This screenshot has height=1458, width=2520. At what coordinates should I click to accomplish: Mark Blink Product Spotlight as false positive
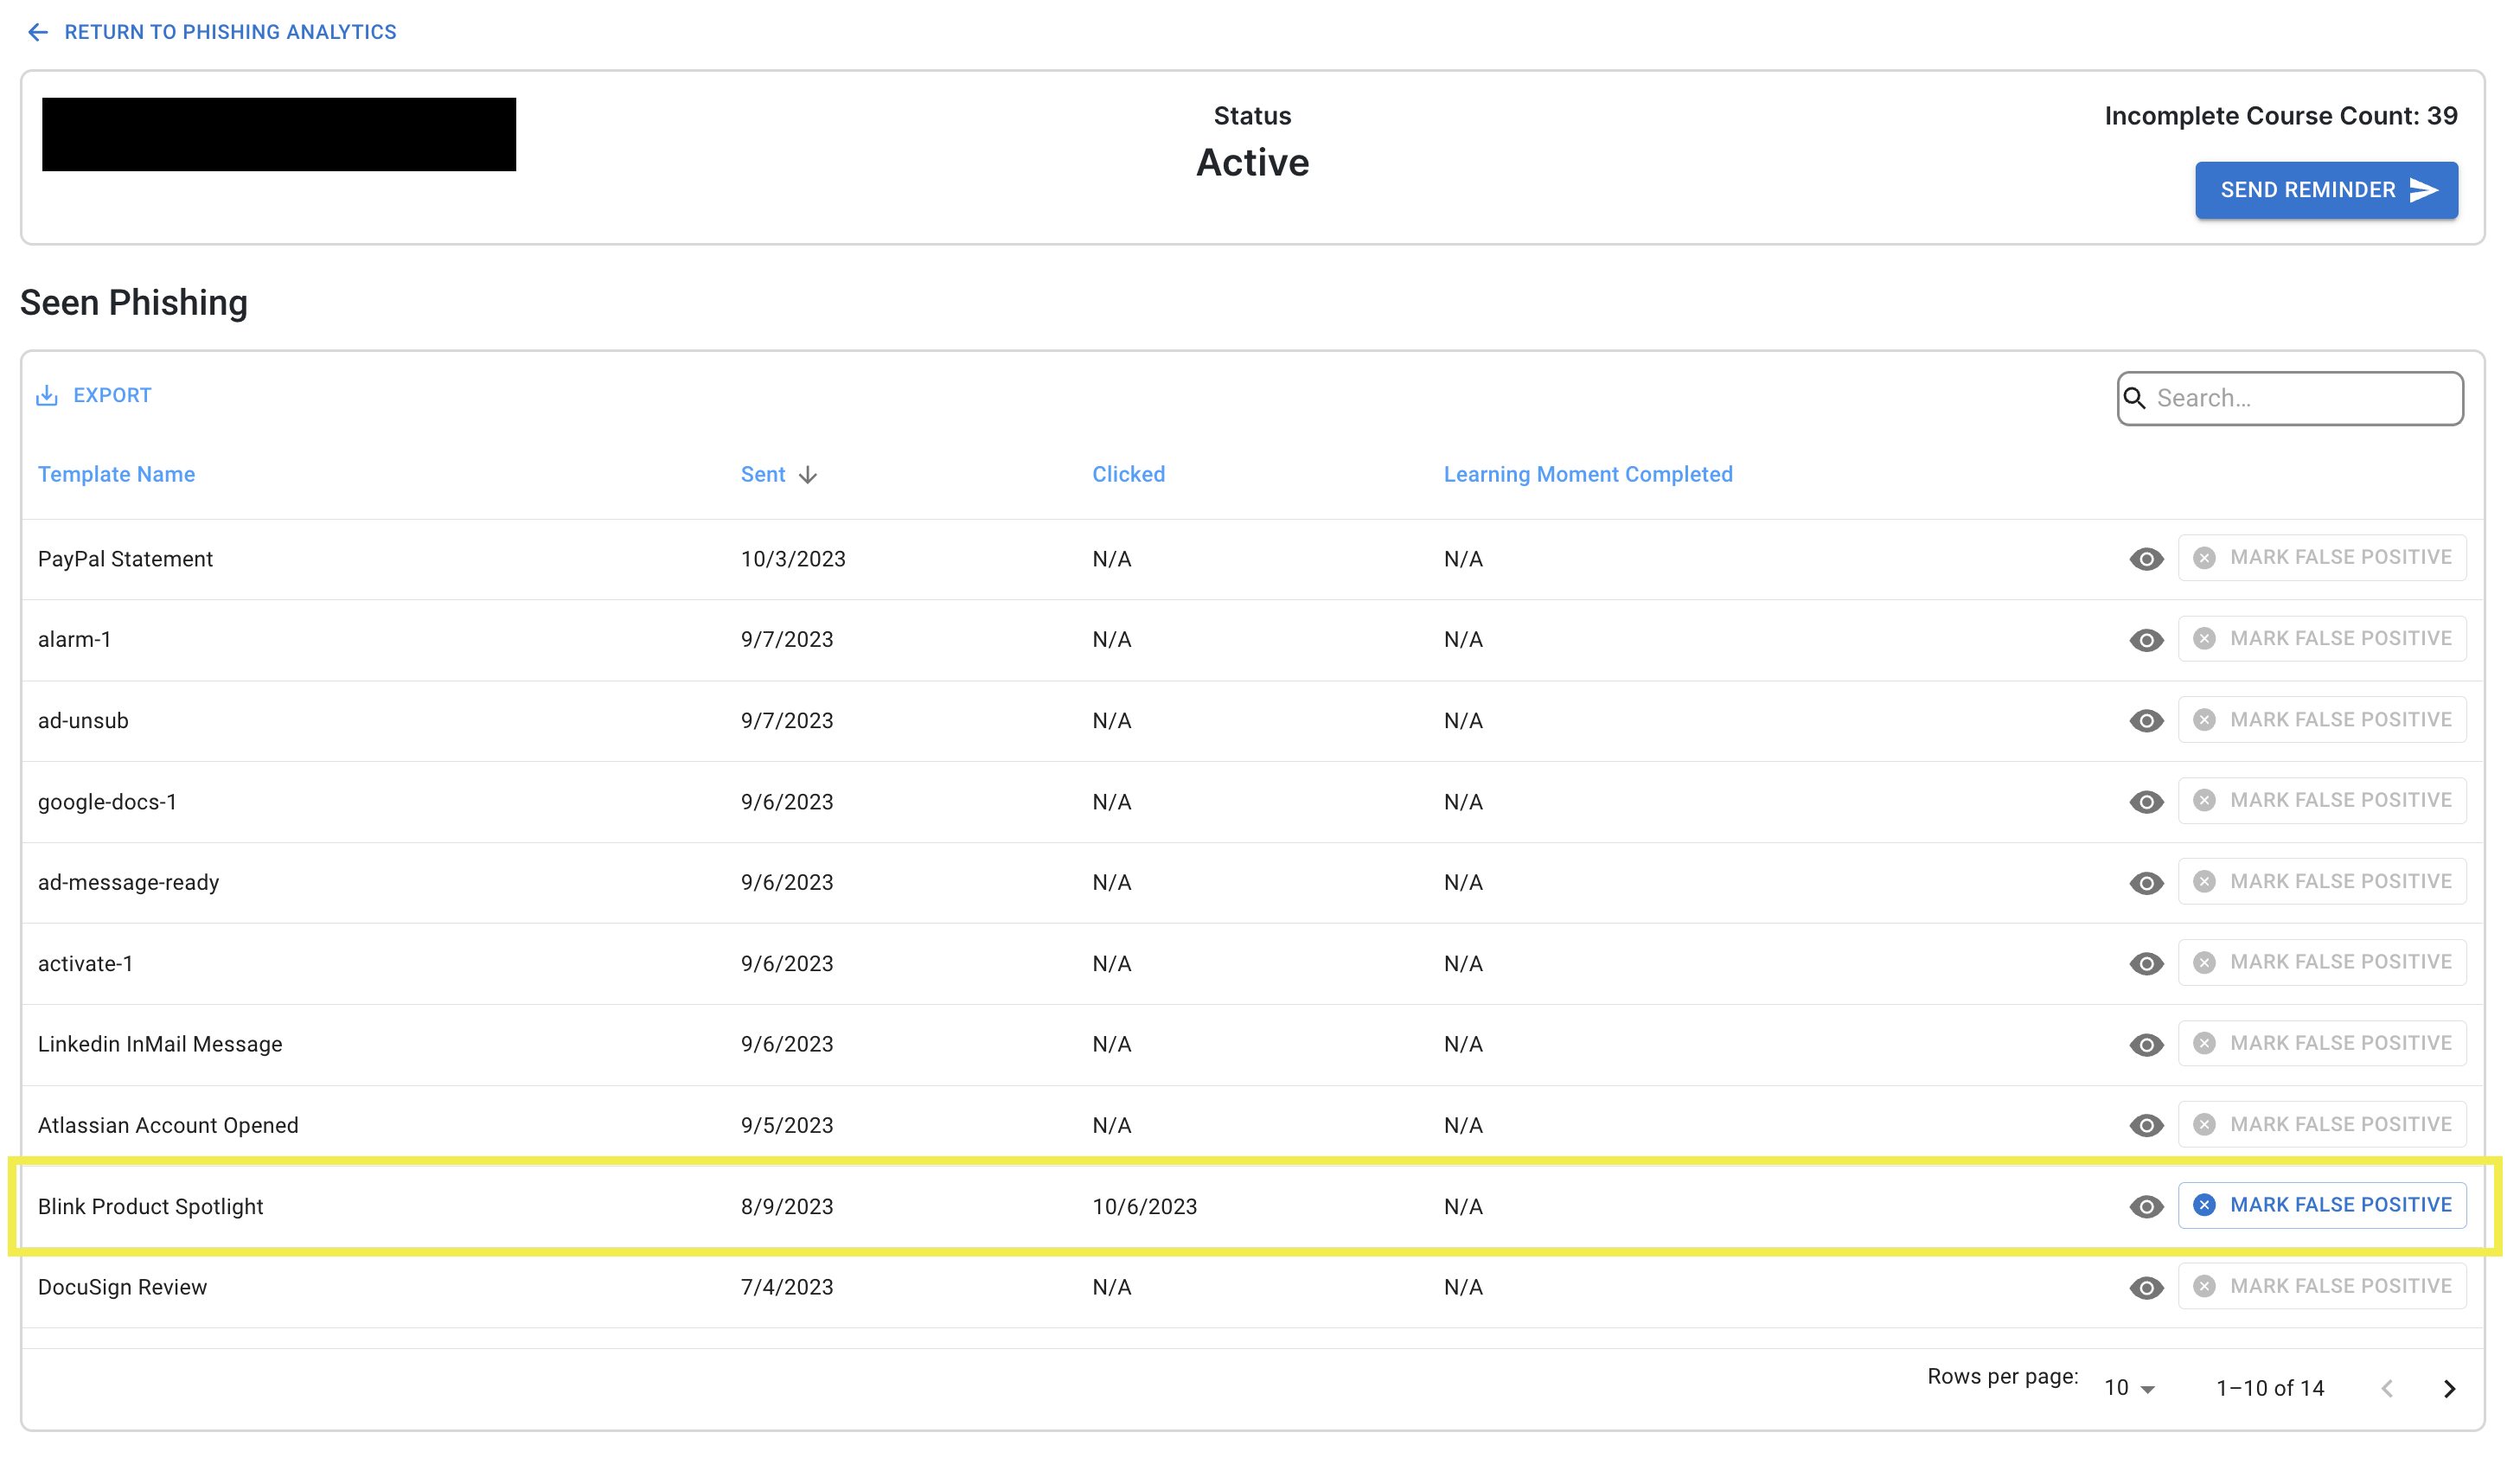tap(2322, 1205)
